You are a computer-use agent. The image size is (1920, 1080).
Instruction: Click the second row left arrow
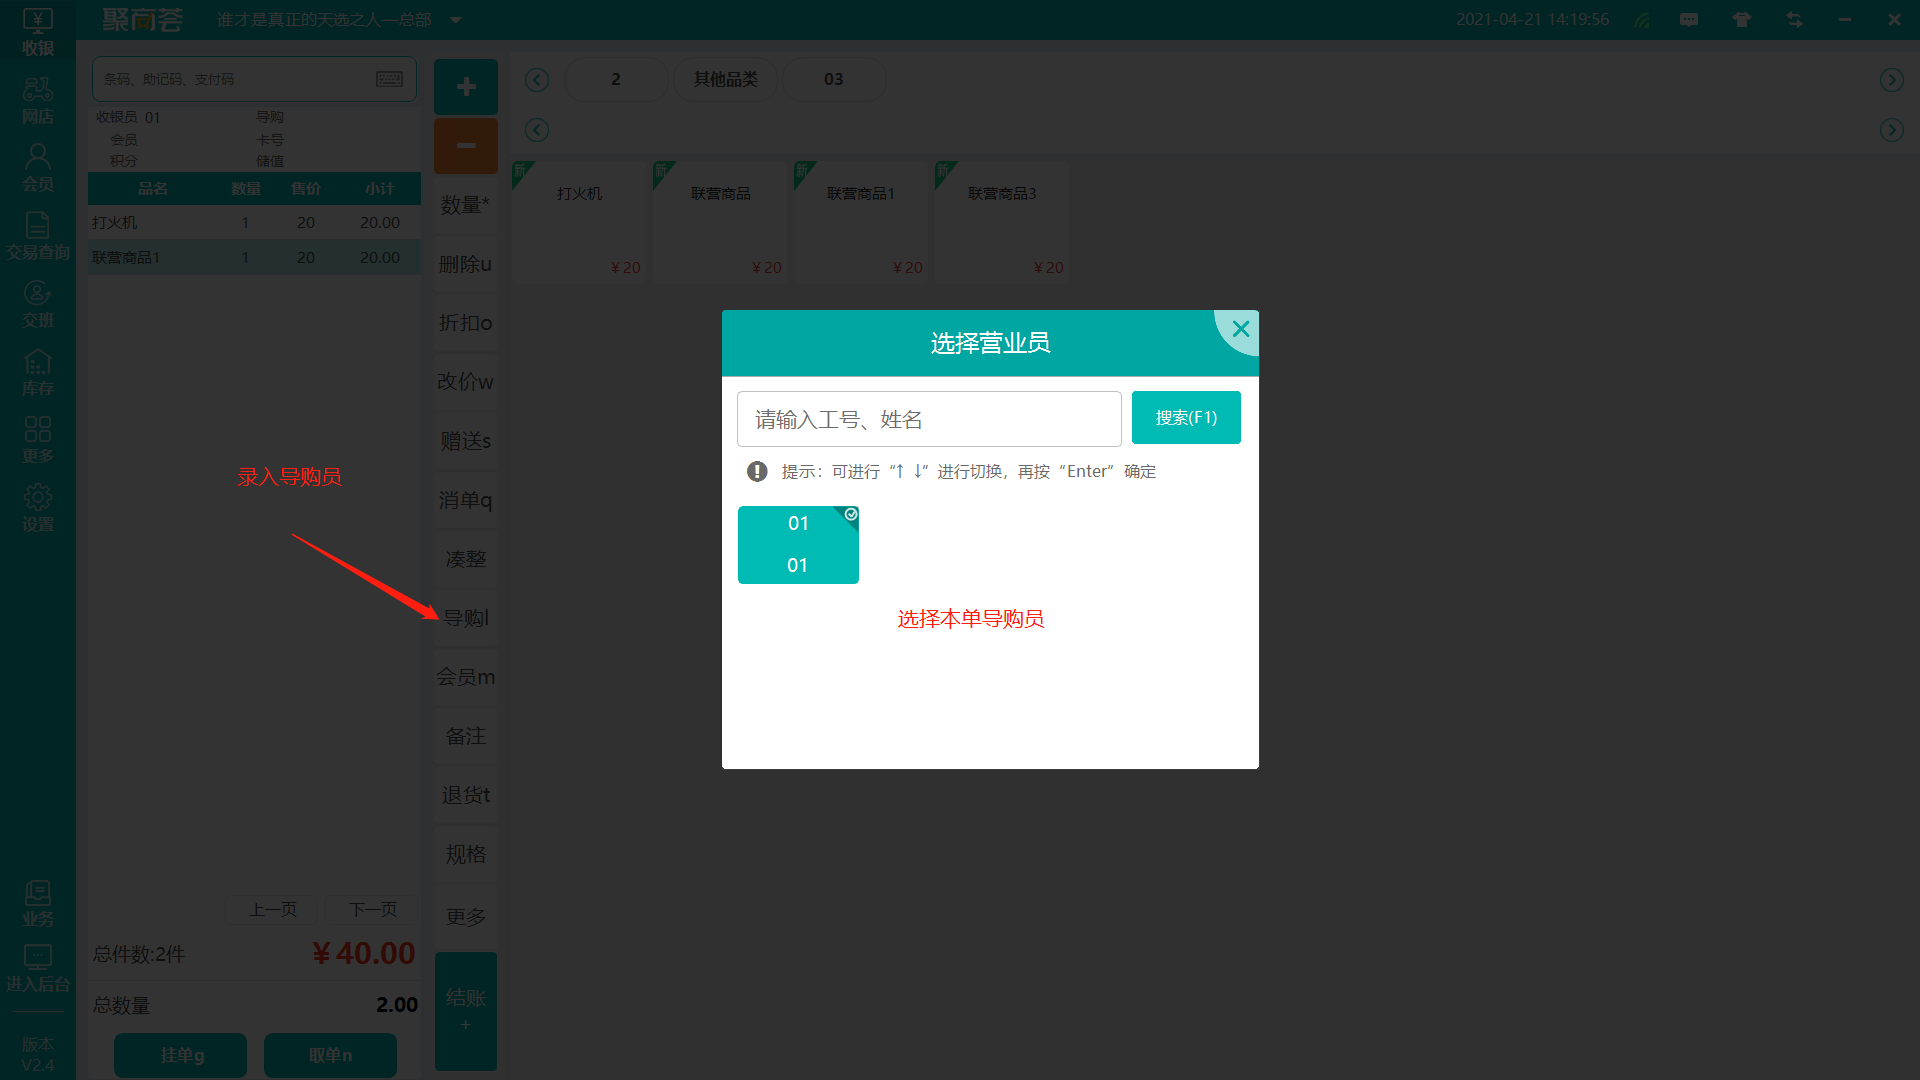pos(537,130)
